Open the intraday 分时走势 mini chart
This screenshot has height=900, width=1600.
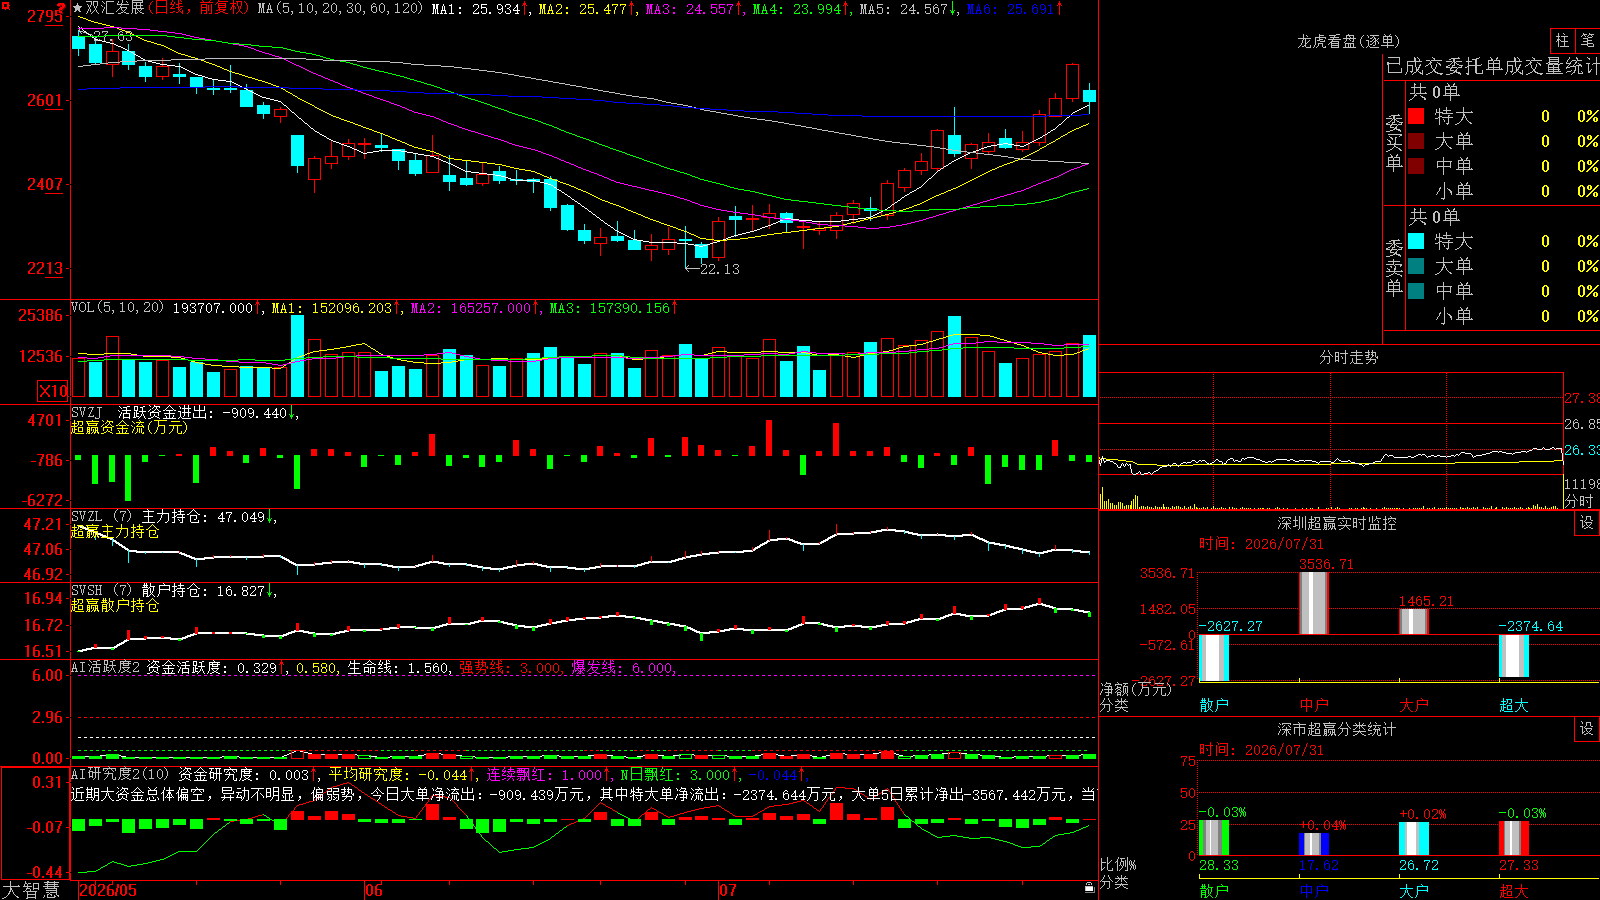1331,440
